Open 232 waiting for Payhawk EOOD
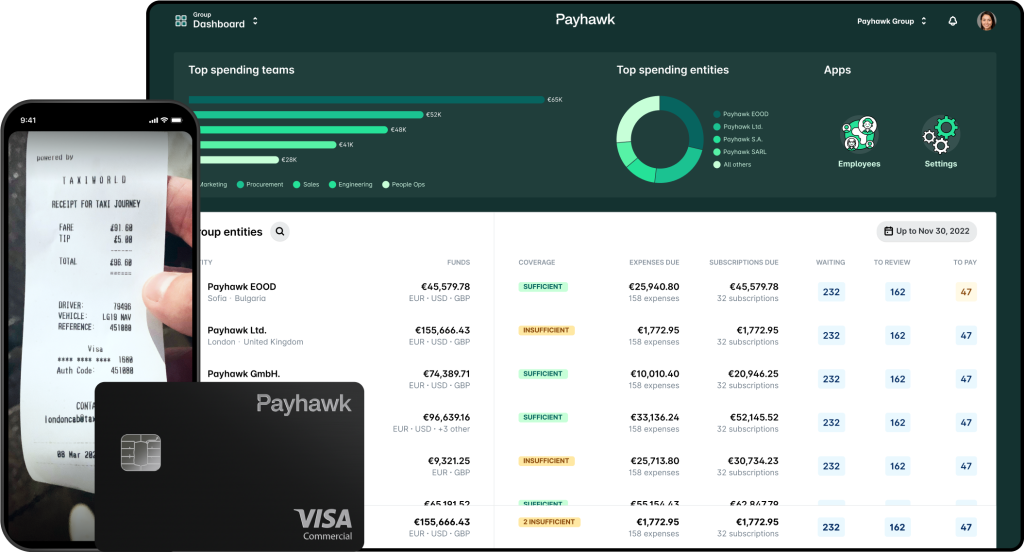The height and width of the screenshot is (552, 1024). click(x=831, y=292)
